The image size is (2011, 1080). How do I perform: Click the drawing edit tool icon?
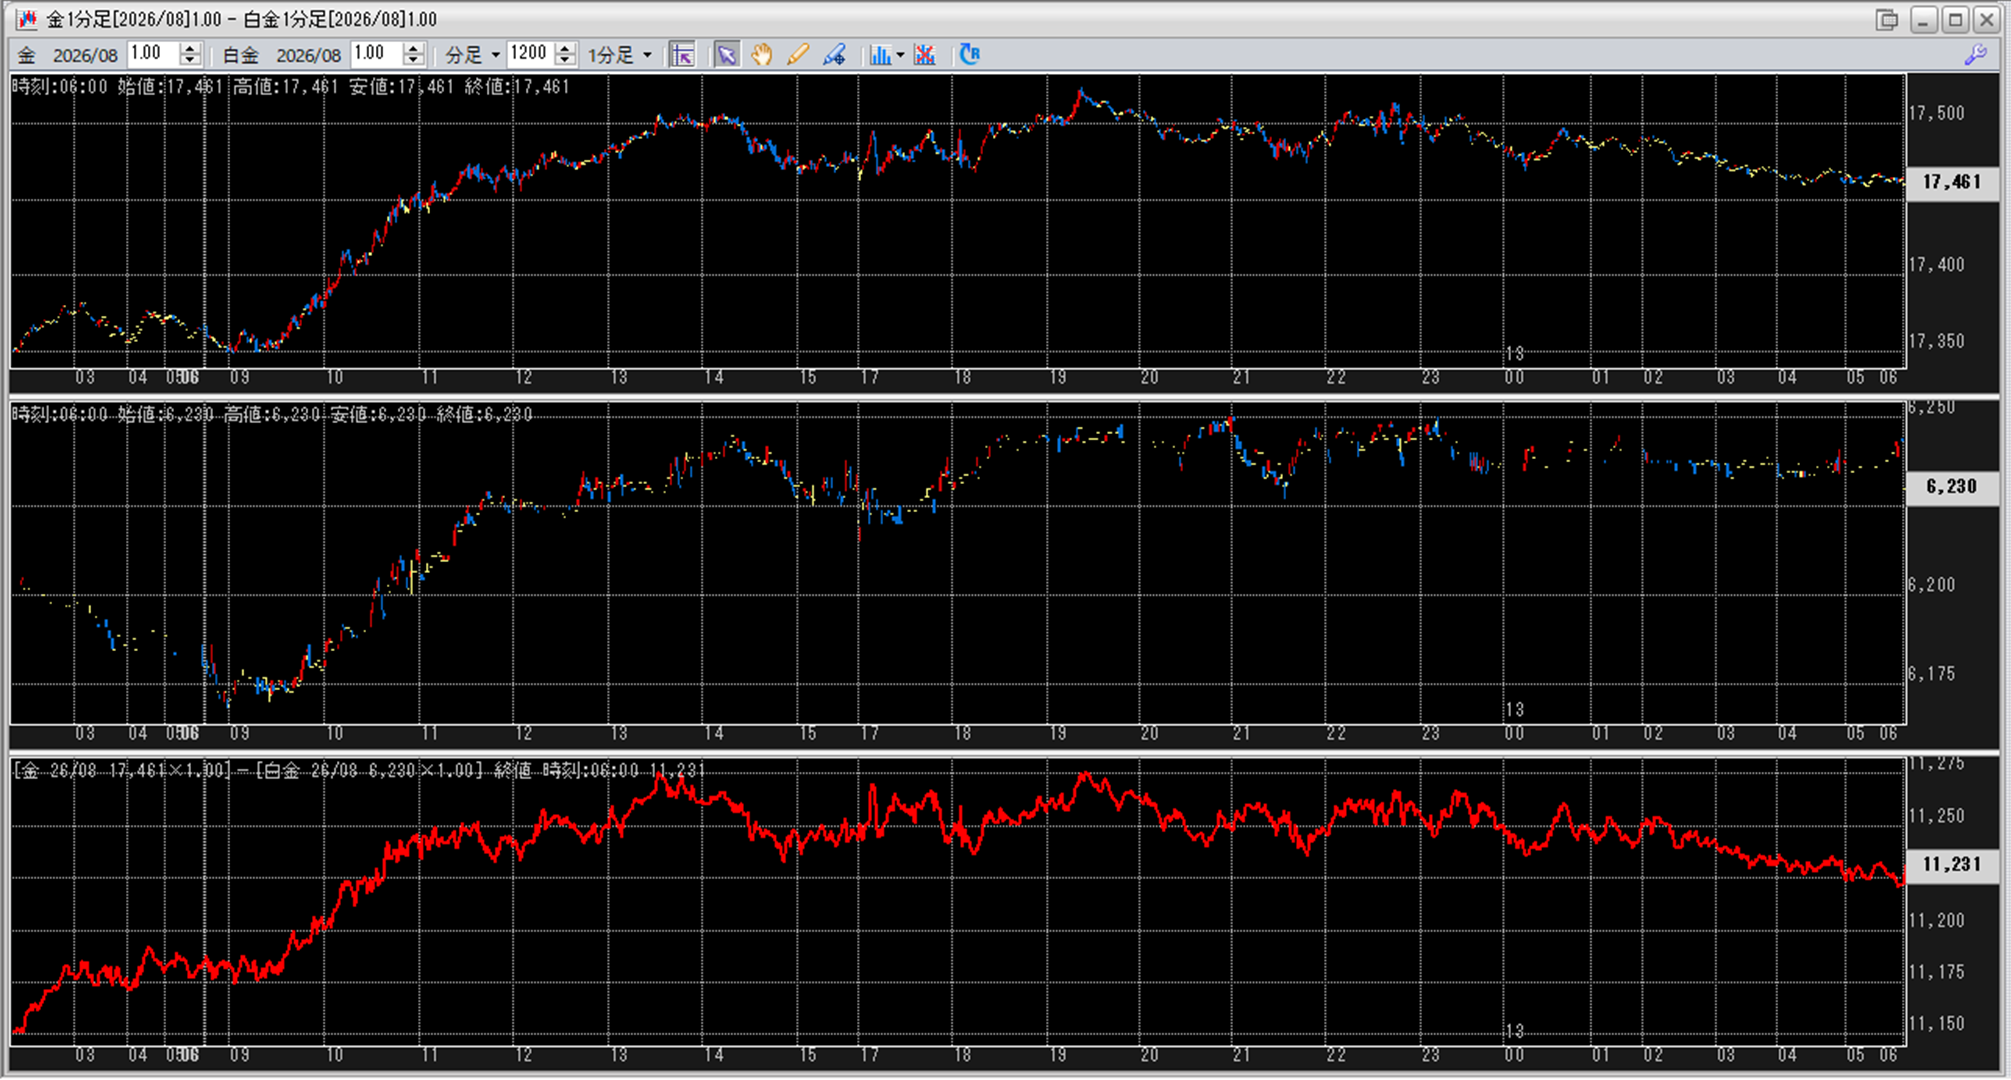tap(834, 55)
